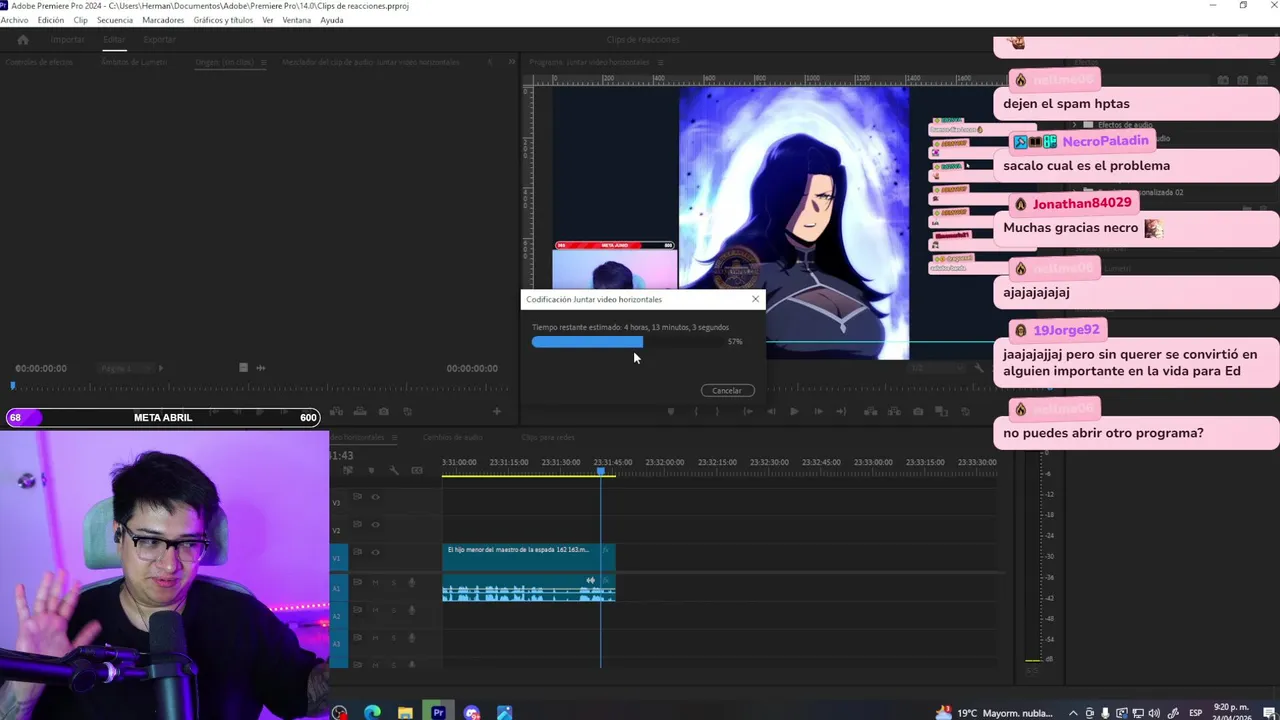Select the Mezclador del clip de audio tab
This screenshot has height=720, width=1280.
371,62
